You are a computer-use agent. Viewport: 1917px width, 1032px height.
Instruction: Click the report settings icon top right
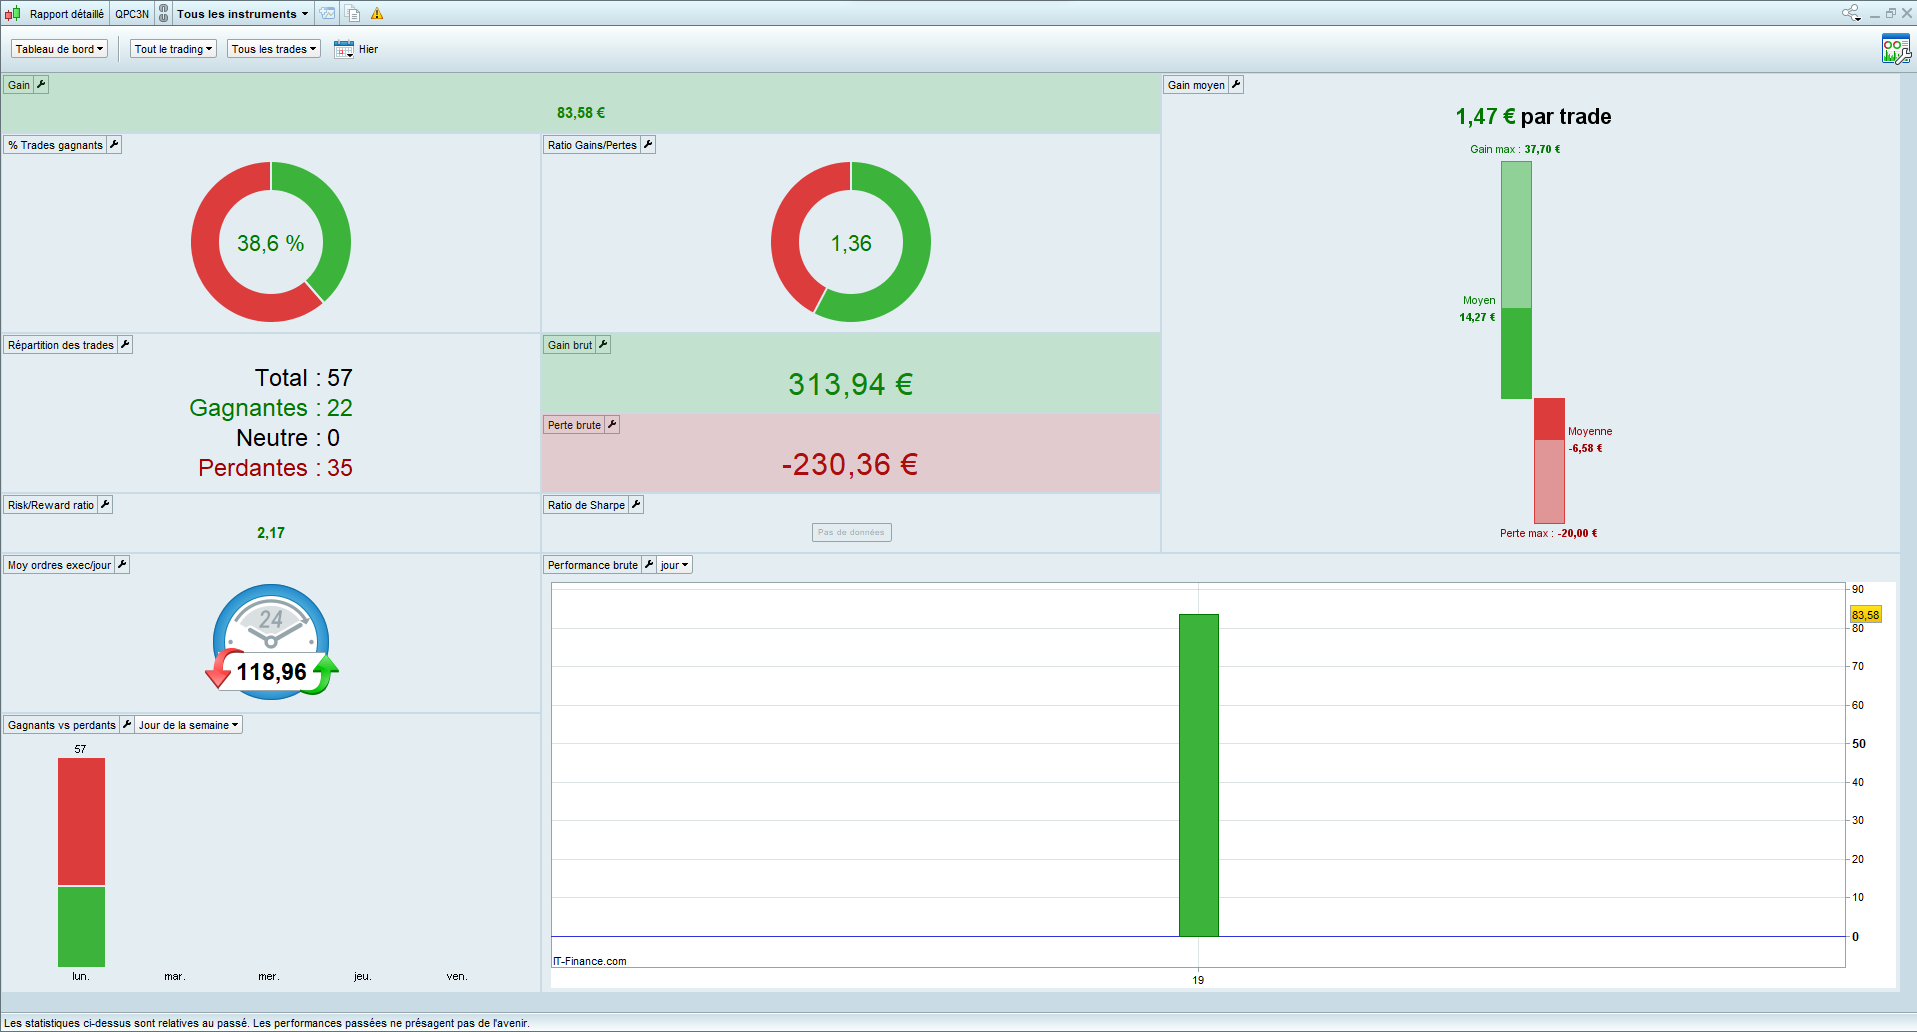[x=1895, y=49]
